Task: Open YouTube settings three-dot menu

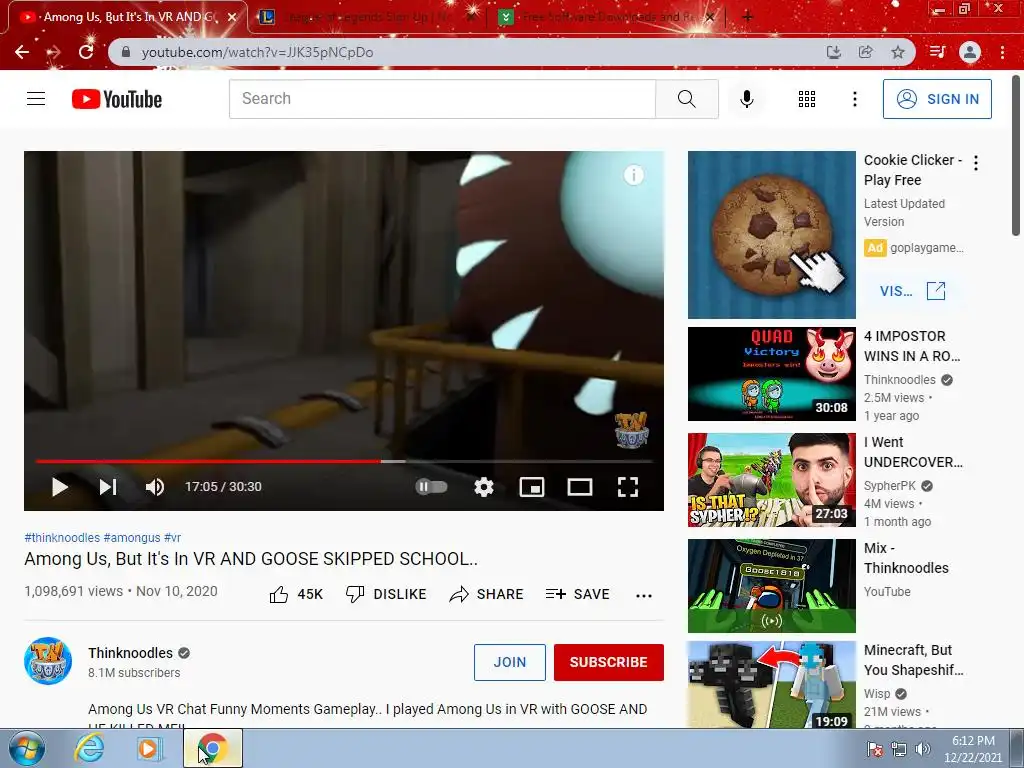Action: tap(854, 99)
